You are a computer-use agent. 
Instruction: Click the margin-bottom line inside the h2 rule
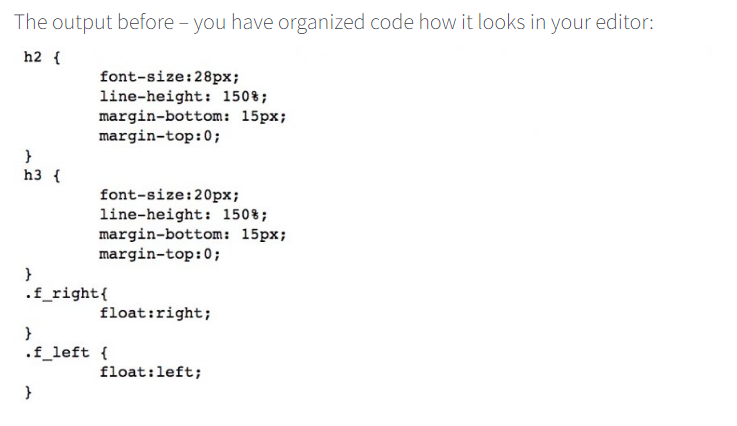coord(193,115)
